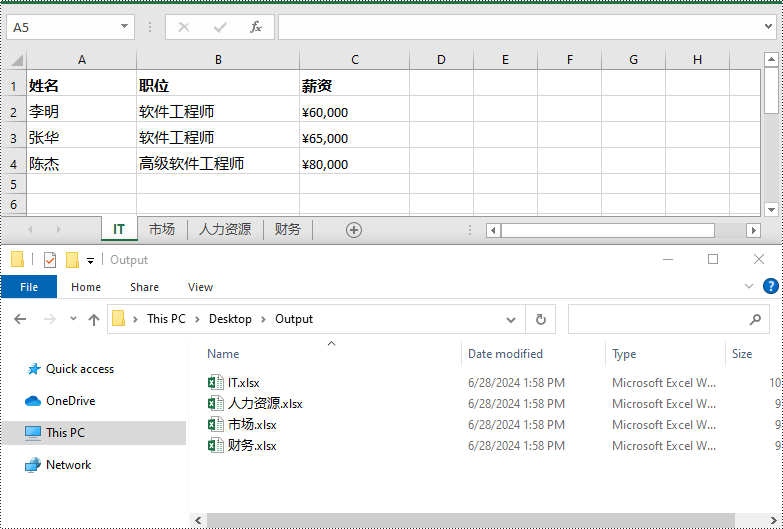Image resolution: width=783 pixels, height=529 pixels.
Task: Expand chevron before This PC in path
Action: [135, 319]
